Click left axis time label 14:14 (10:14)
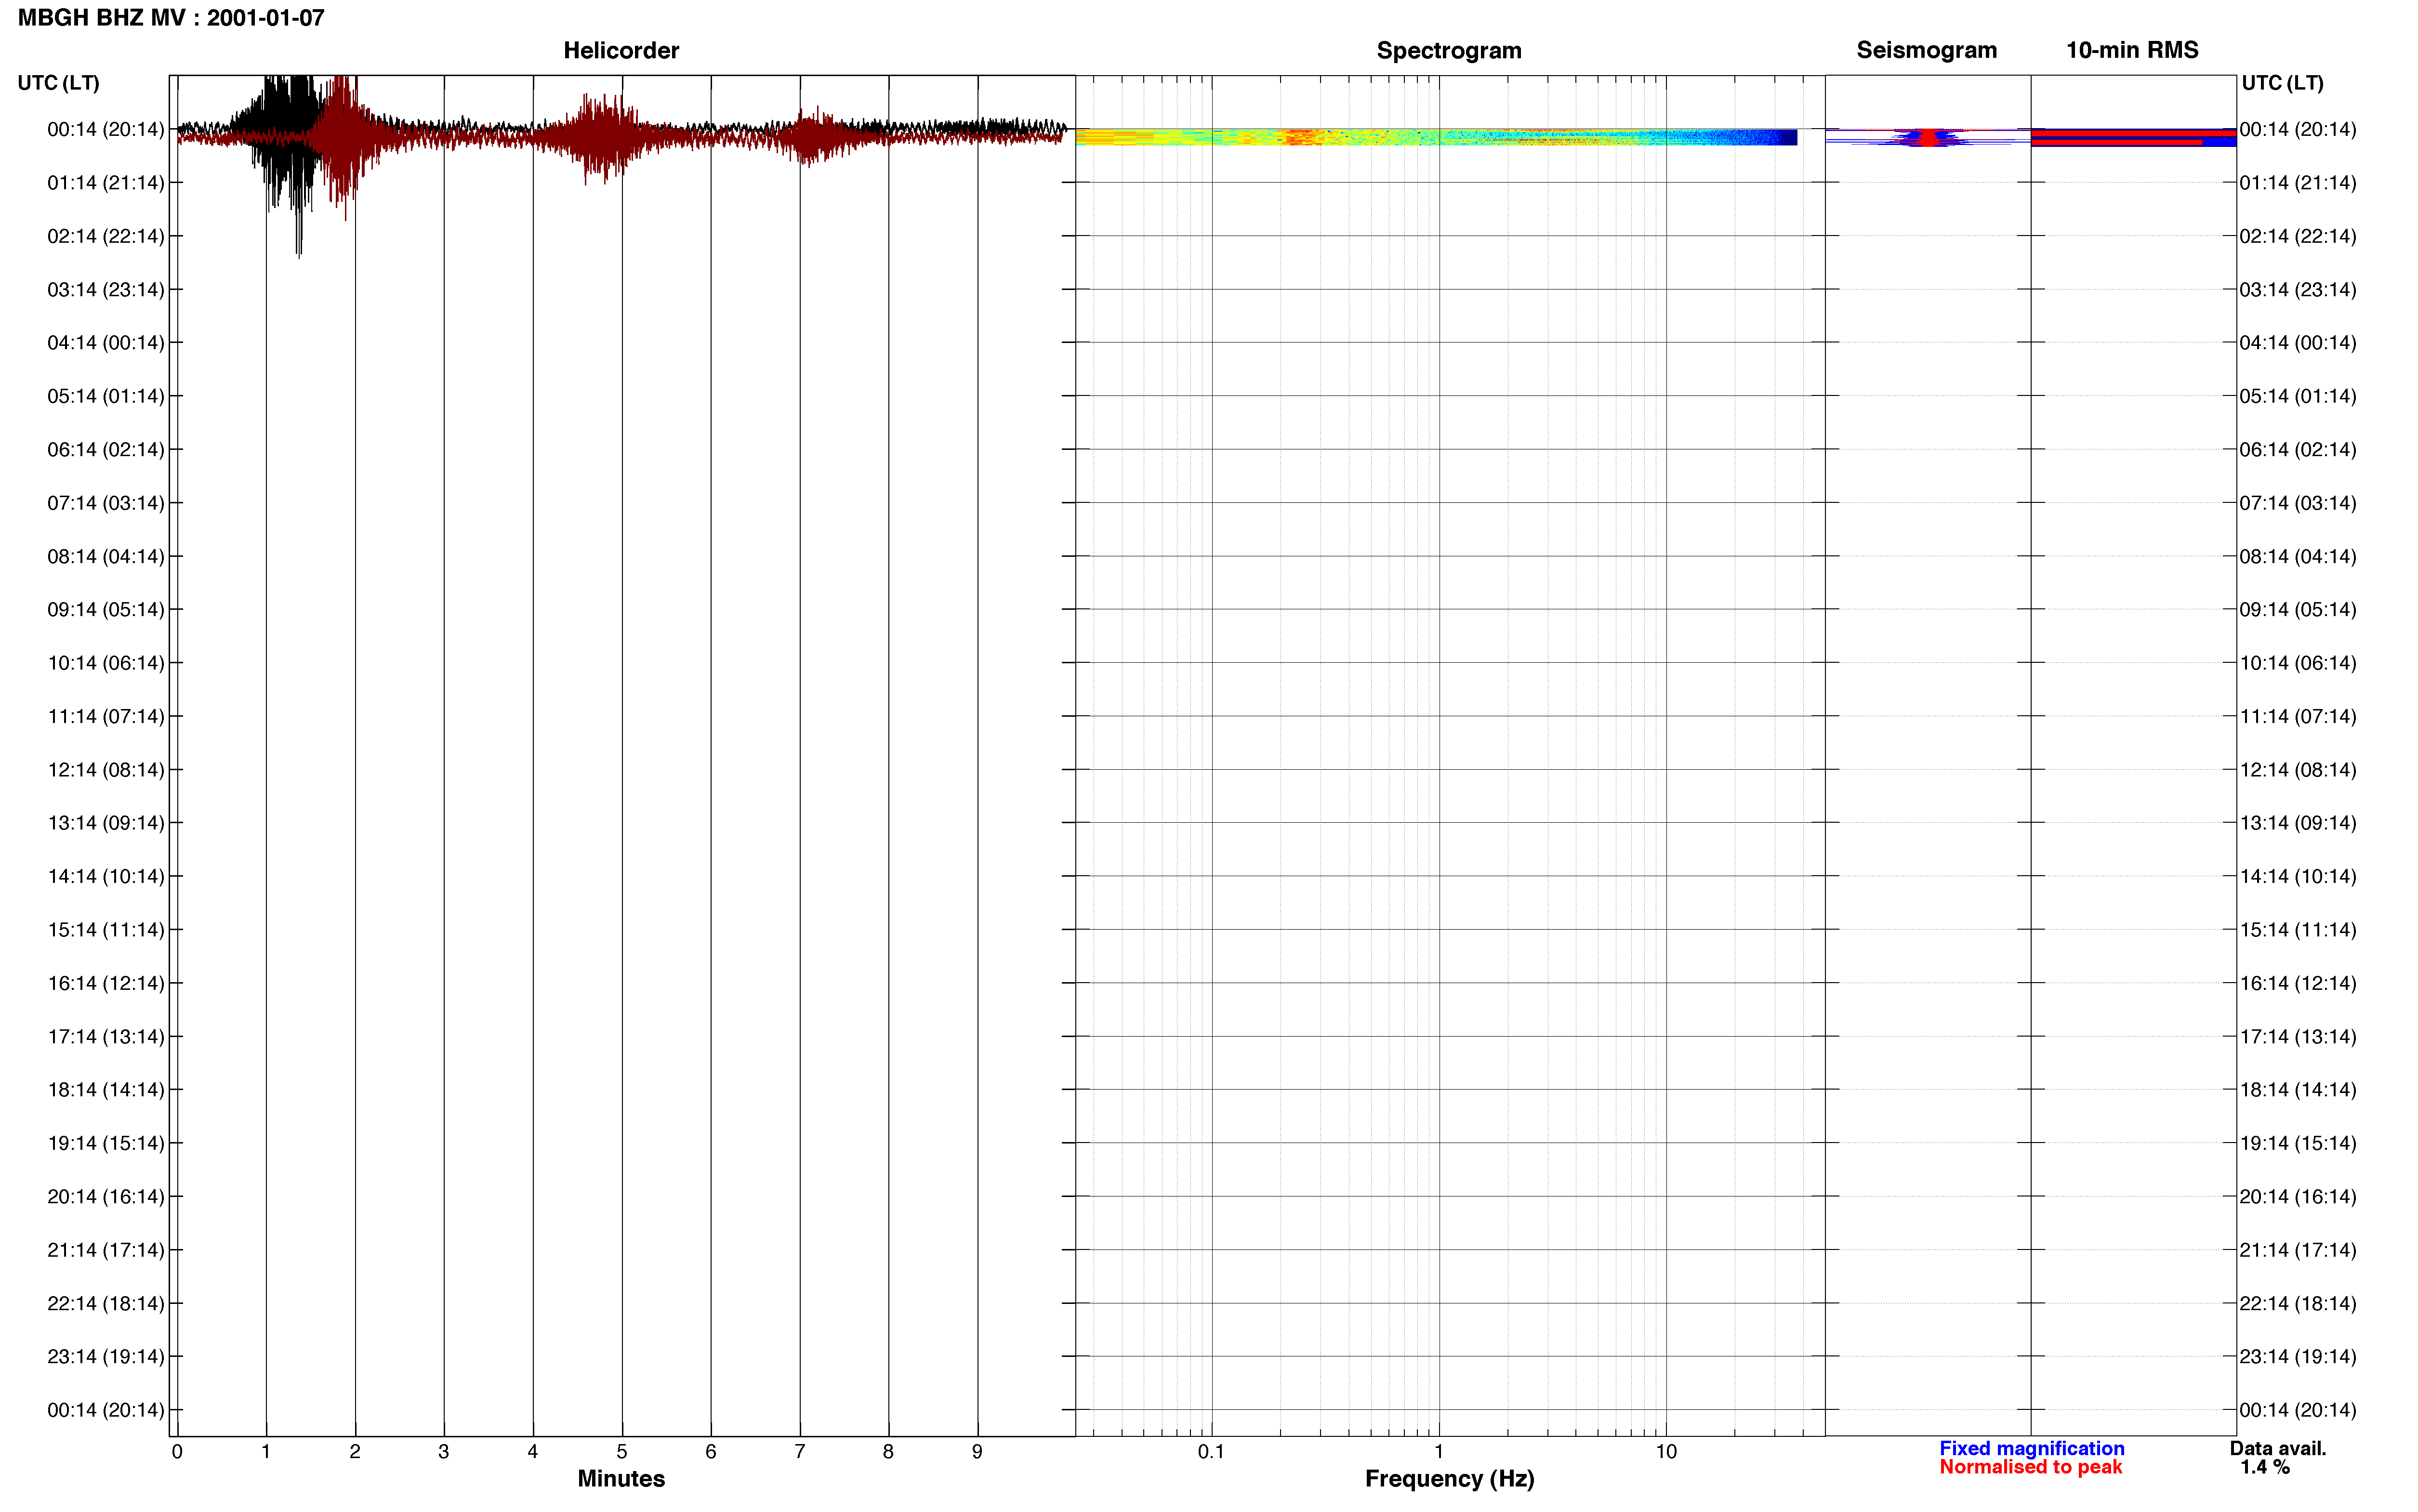 point(105,876)
